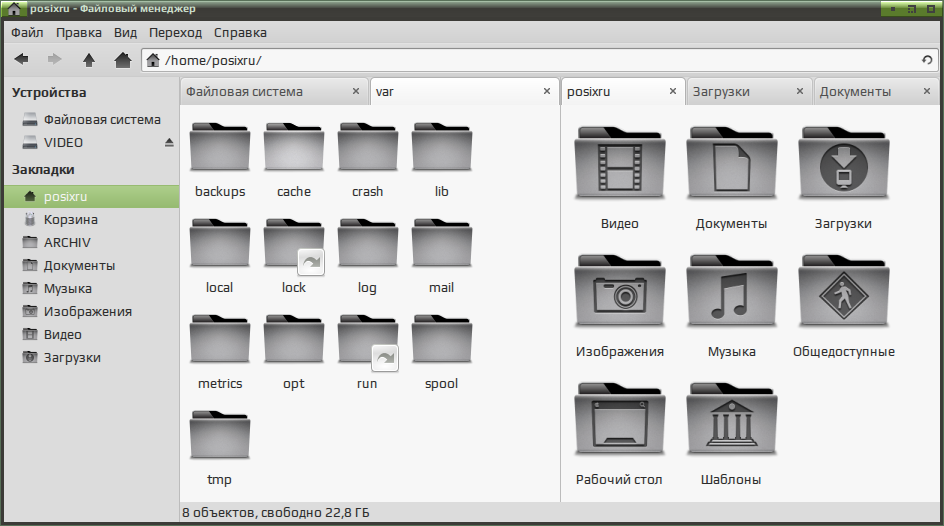Open the tmp folder
Screen dimensions: 944x526
[220, 435]
